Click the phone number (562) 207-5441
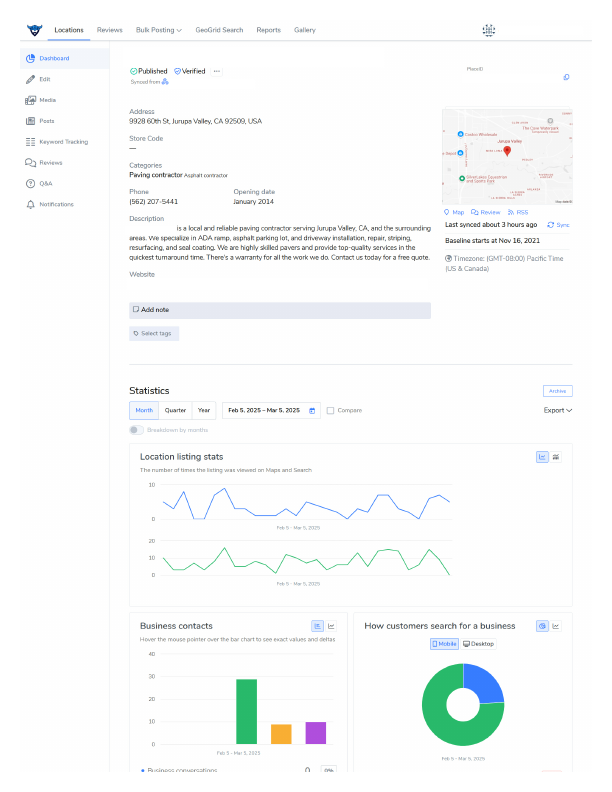Screen dimensions: 612x792 click(x=154, y=202)
